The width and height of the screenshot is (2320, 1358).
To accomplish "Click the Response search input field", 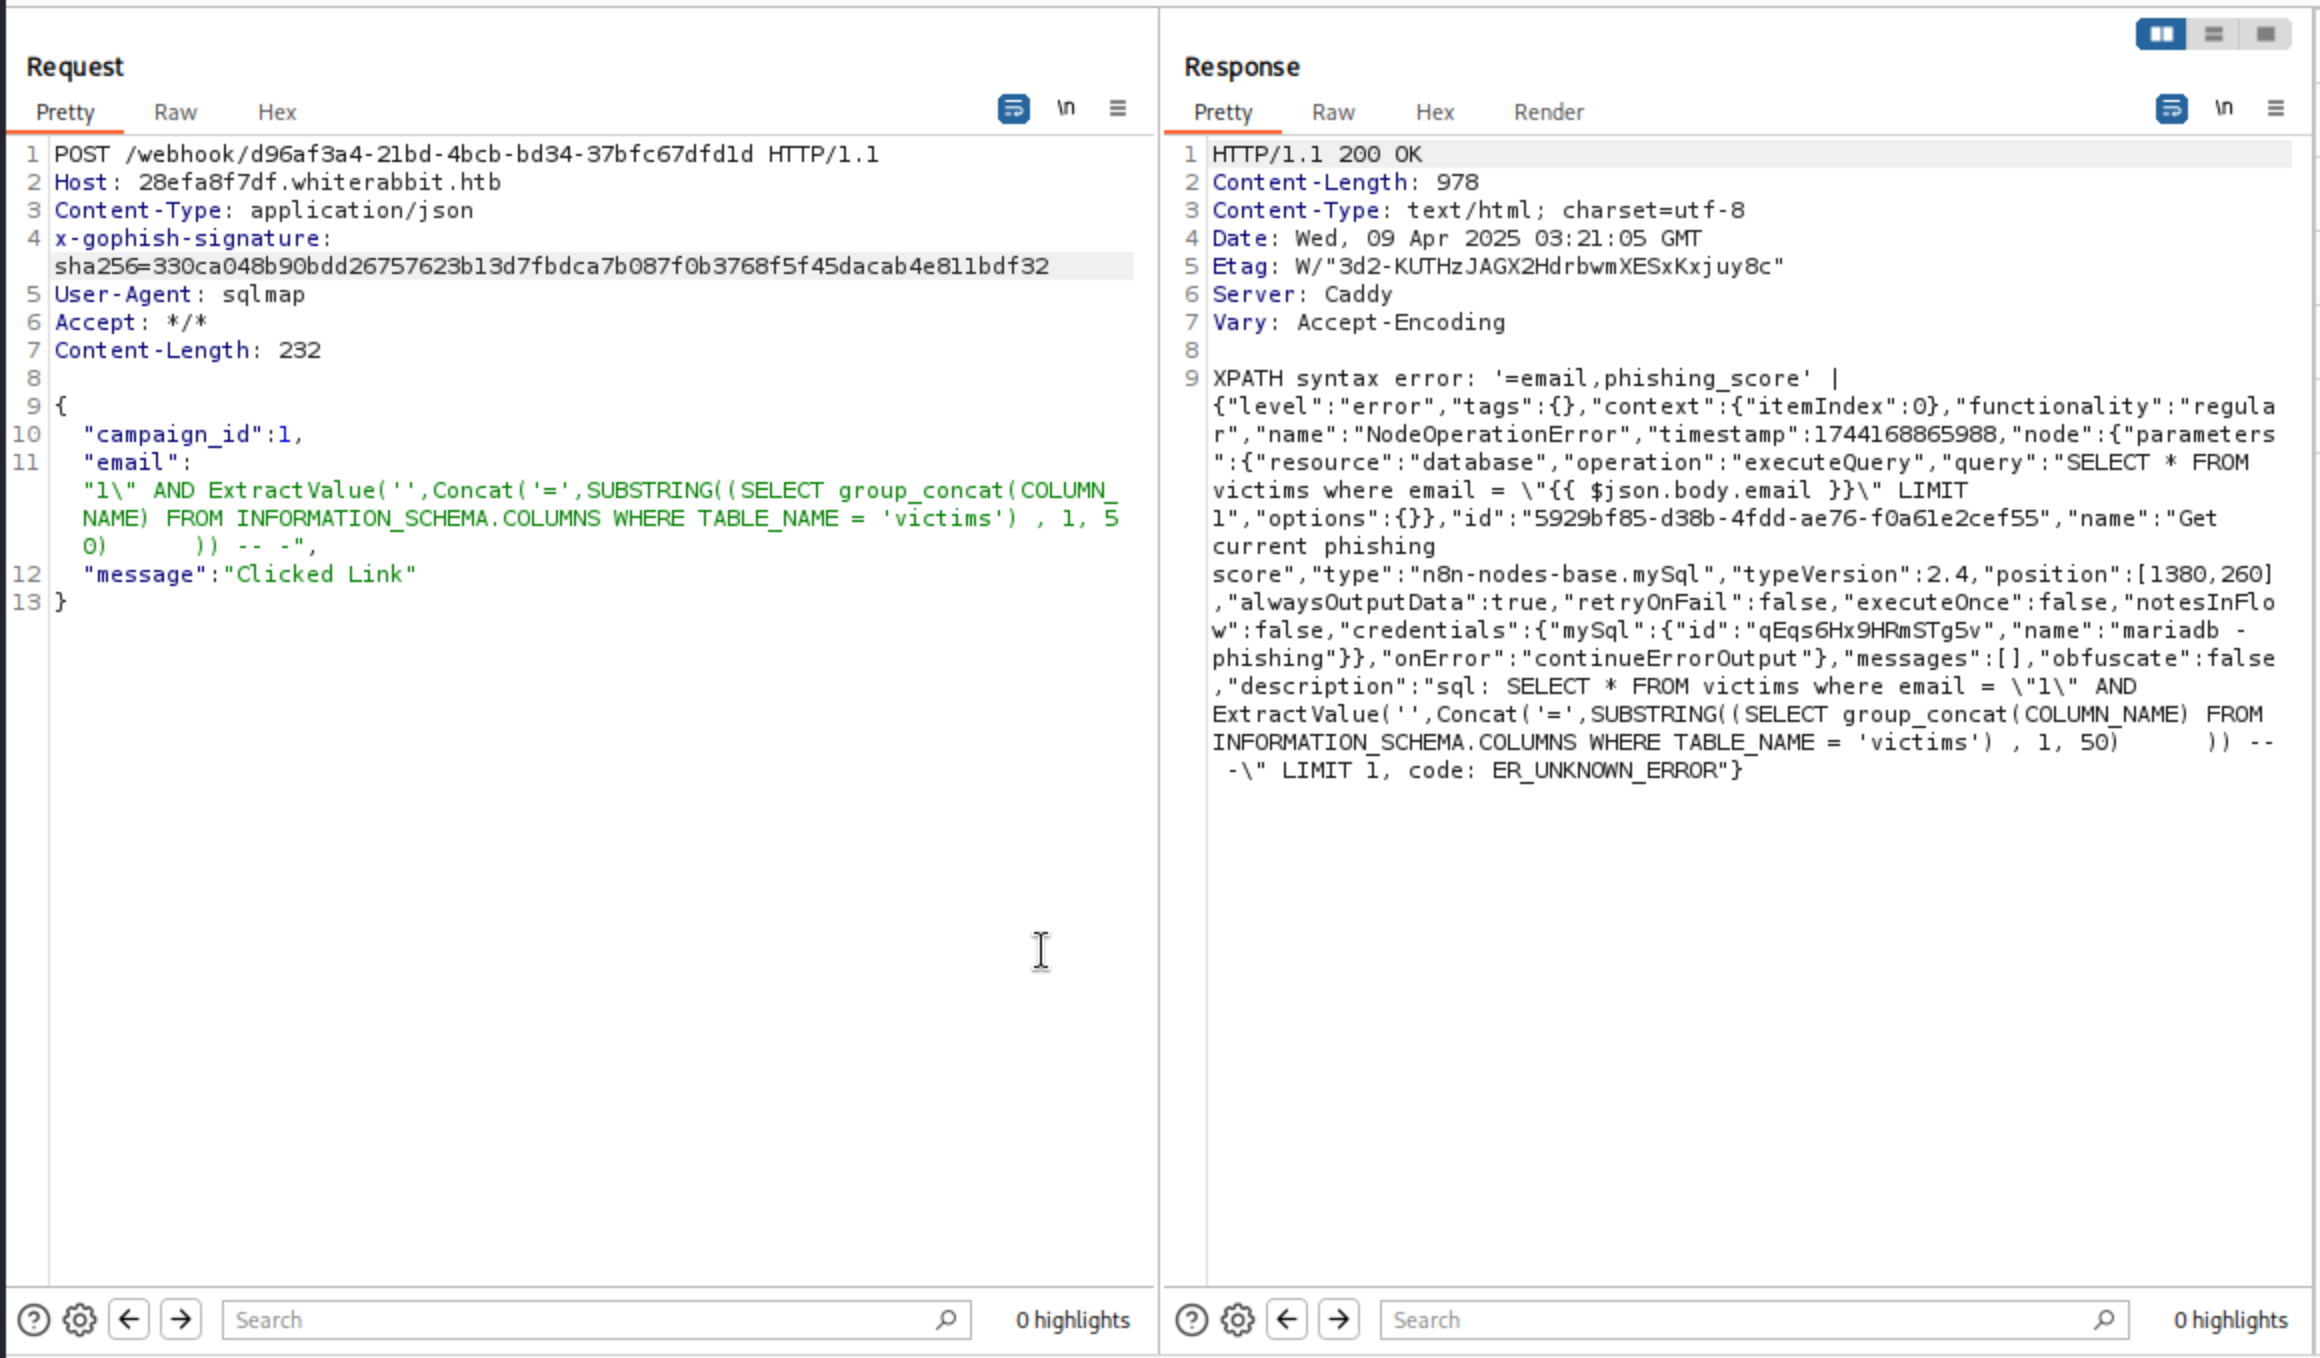I will (1738, 1320).
